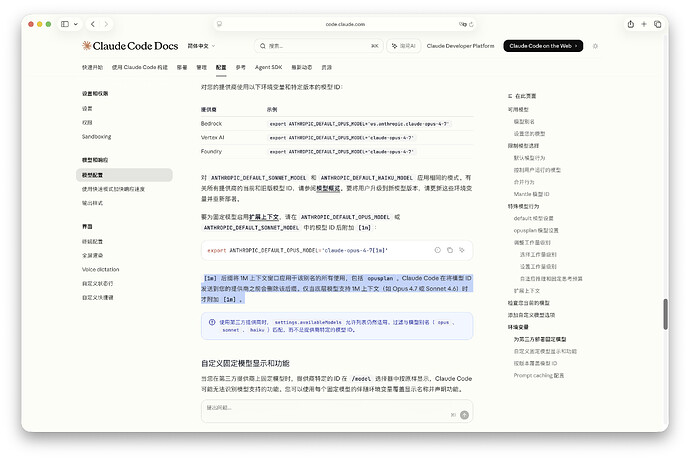Jump to 可用模型 in the page outline
690x459 pixels.
pos(518,110)
